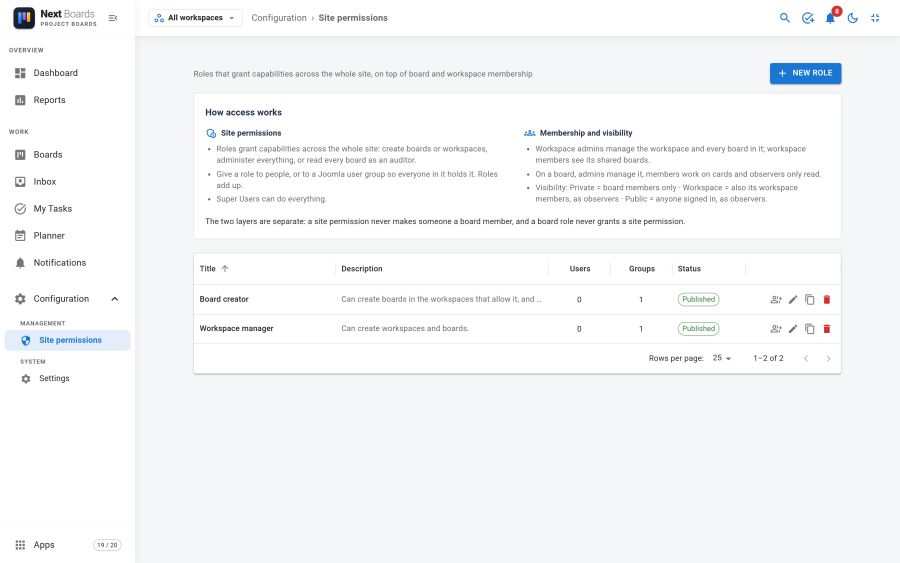This screenshot has height=563, width=900.
Task: Open Boards from the sidebar
Action: click(x=68, y=154)
